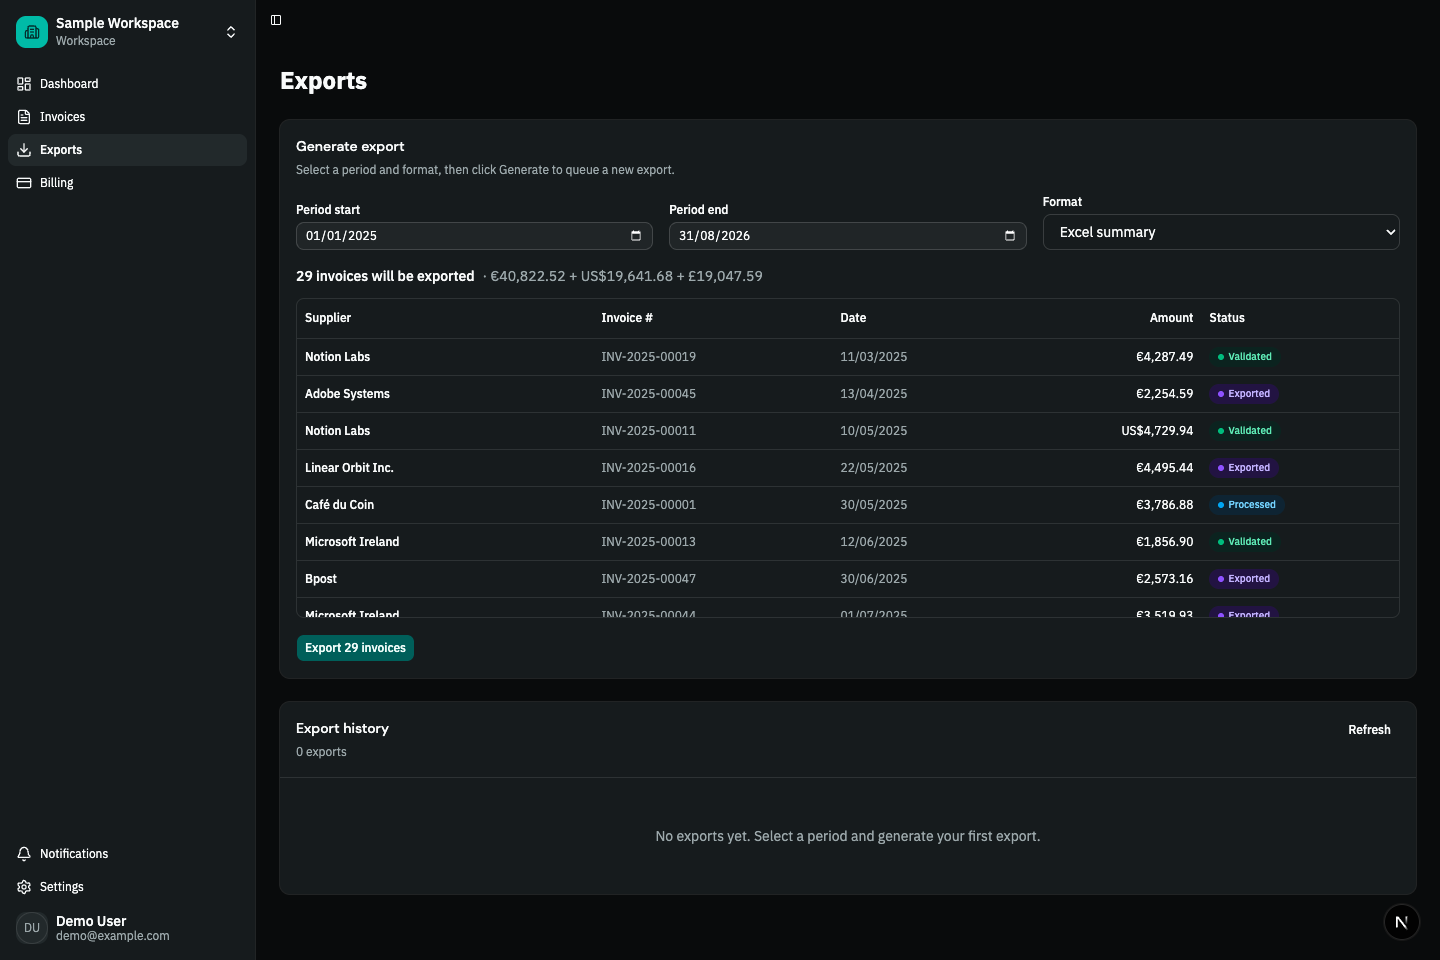Click the Sample Workspace logo icon
This screenshot has height=960, width=1440.
(x=32, y=32)
